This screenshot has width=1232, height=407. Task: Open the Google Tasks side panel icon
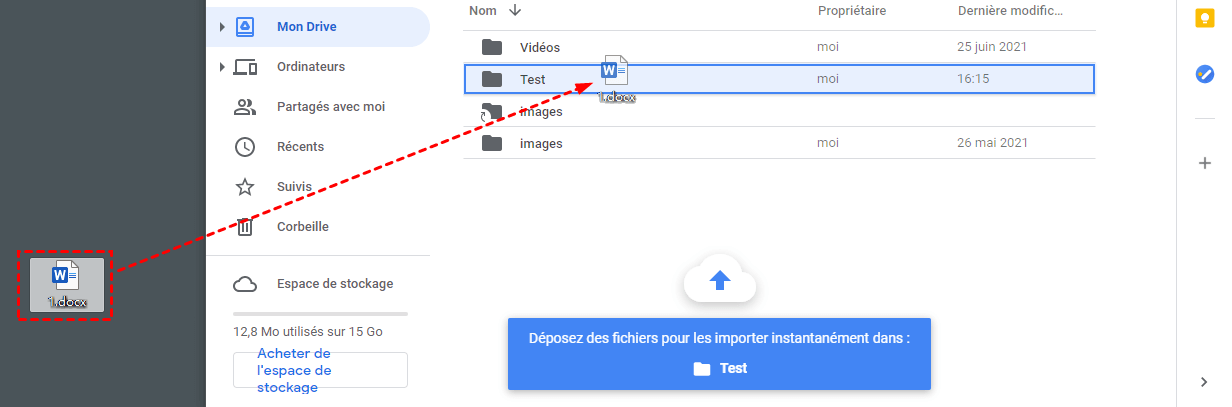[1205, 73]
